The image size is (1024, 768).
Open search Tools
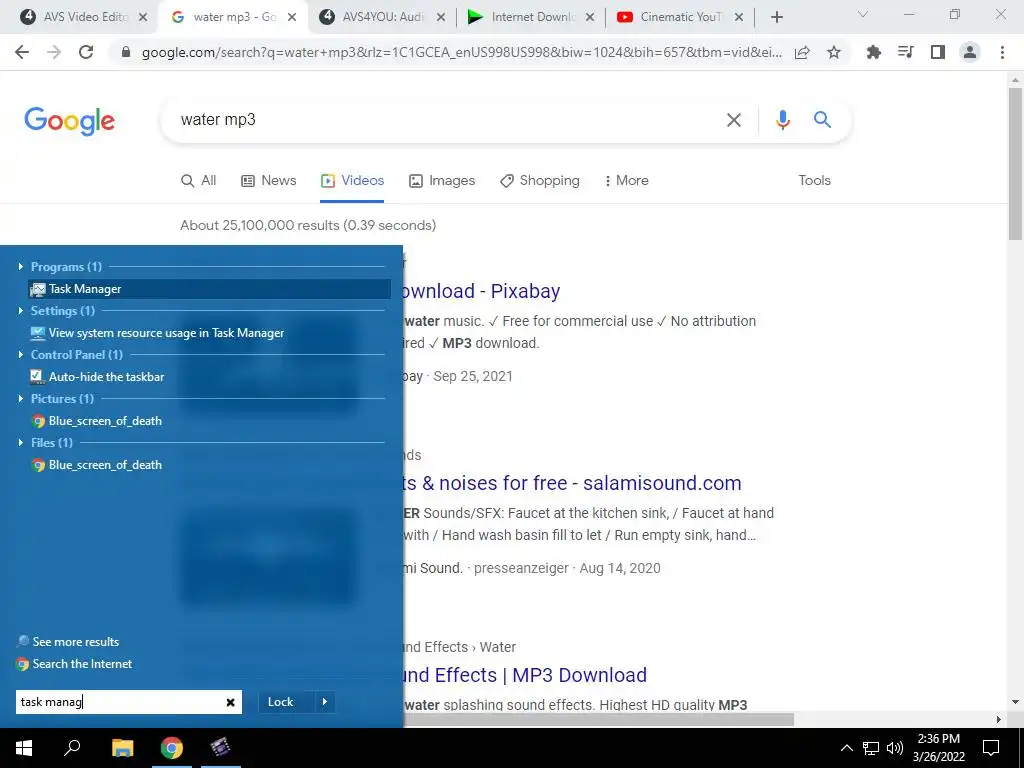tap(814, 180)
